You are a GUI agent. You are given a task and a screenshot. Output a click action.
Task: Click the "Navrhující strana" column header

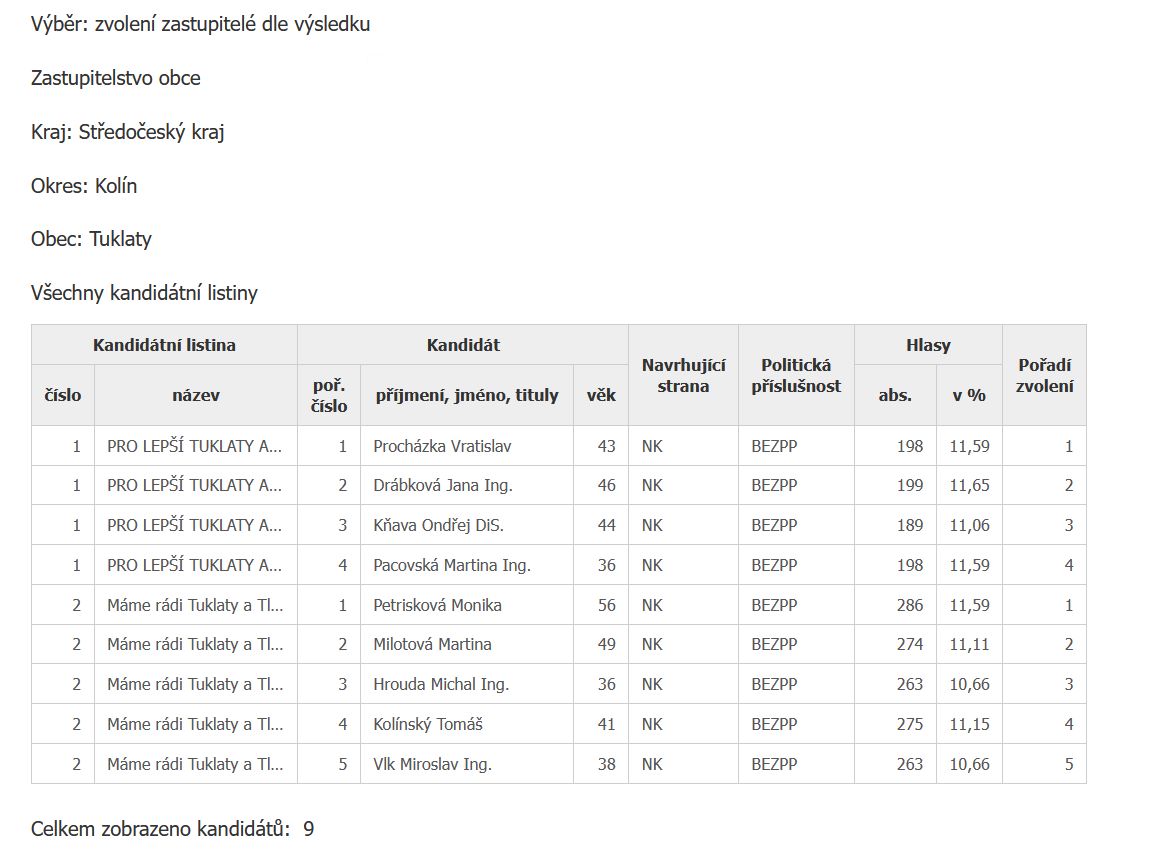[683, 375]
